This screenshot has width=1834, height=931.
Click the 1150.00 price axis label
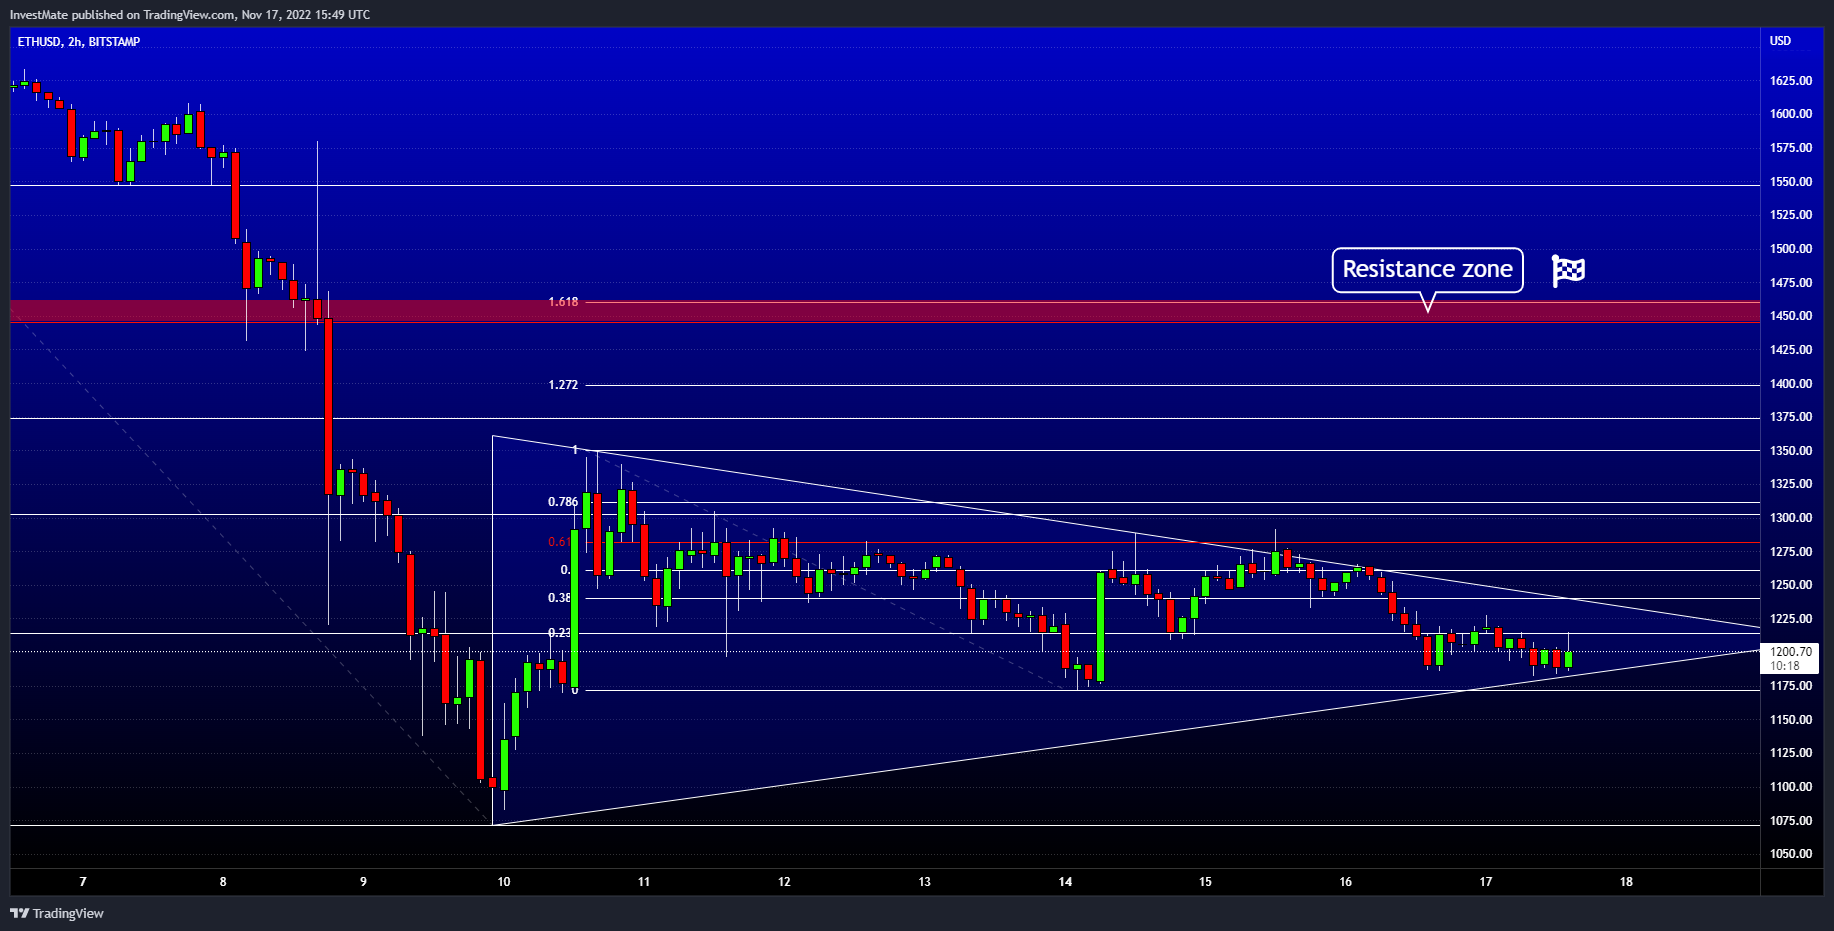[x=1790, y=720]
